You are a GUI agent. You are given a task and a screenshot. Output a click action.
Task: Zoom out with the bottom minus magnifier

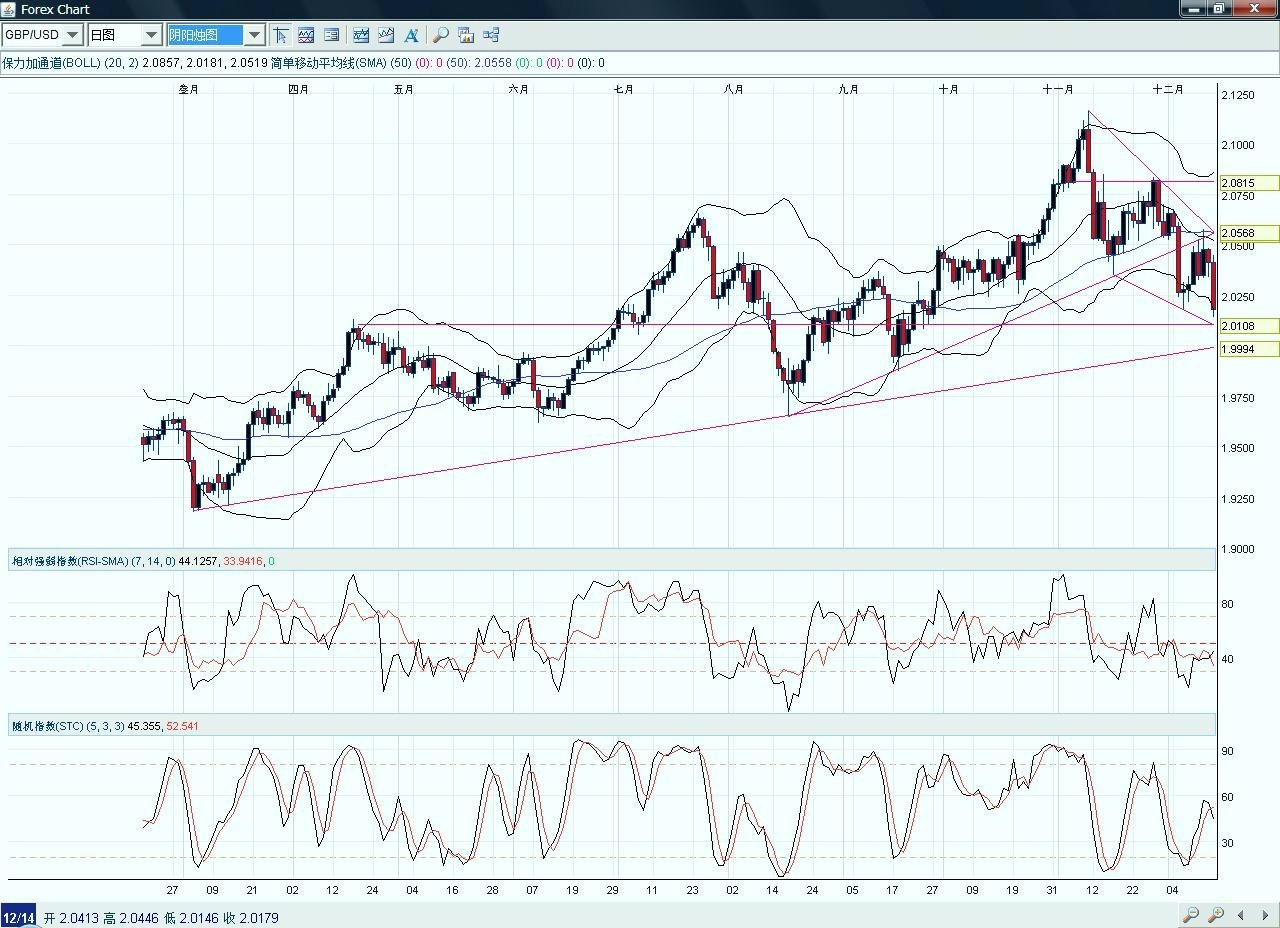point(1190,915)
